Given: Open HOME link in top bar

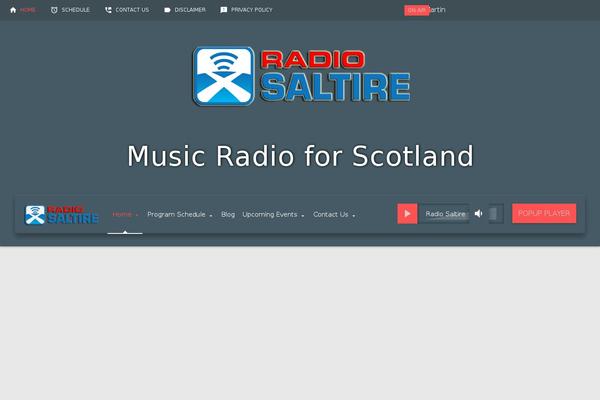Looking at the screenshot, I should (28, 10).
